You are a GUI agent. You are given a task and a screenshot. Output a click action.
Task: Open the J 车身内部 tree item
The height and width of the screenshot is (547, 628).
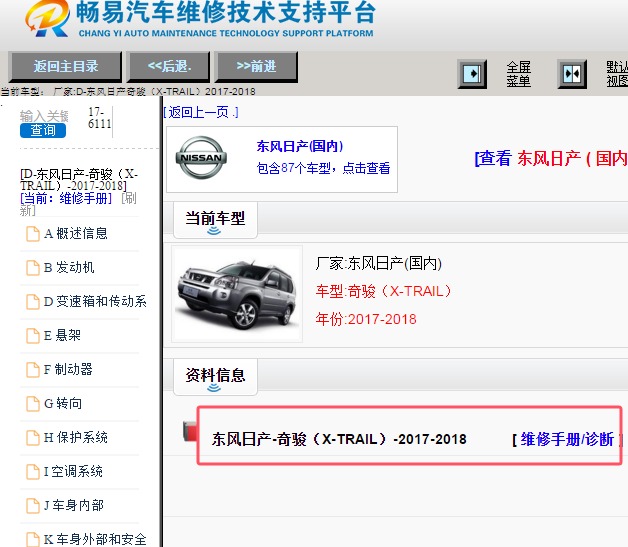[74, 505]
